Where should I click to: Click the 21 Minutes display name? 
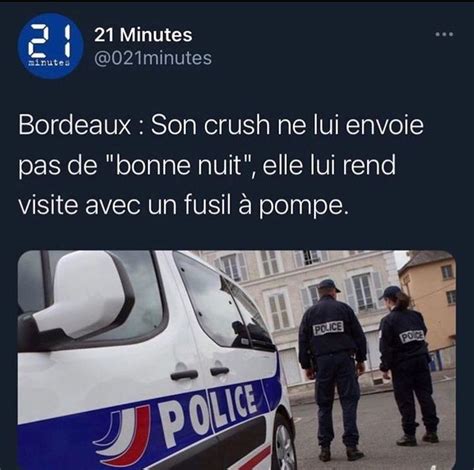click(143, 35)
